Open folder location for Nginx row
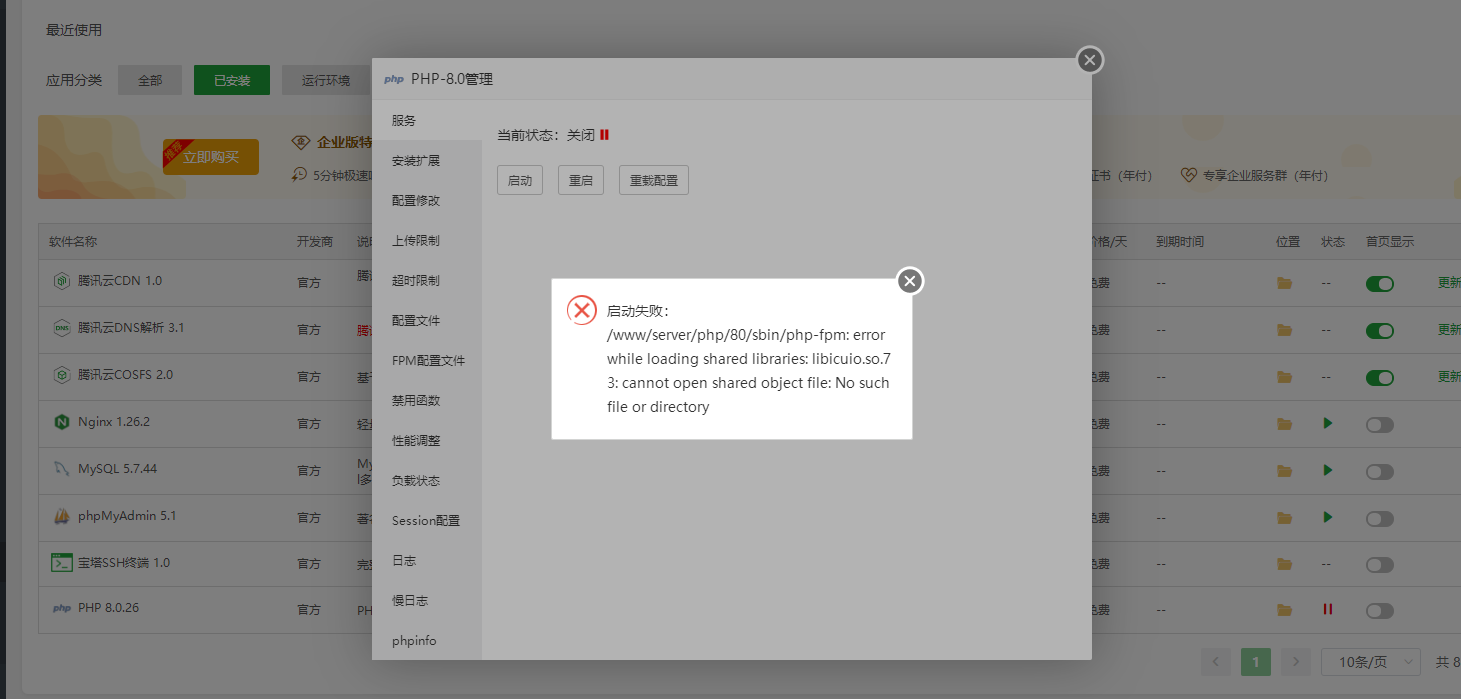This screenshot has width=1461, height=699. coord(1284,424)
